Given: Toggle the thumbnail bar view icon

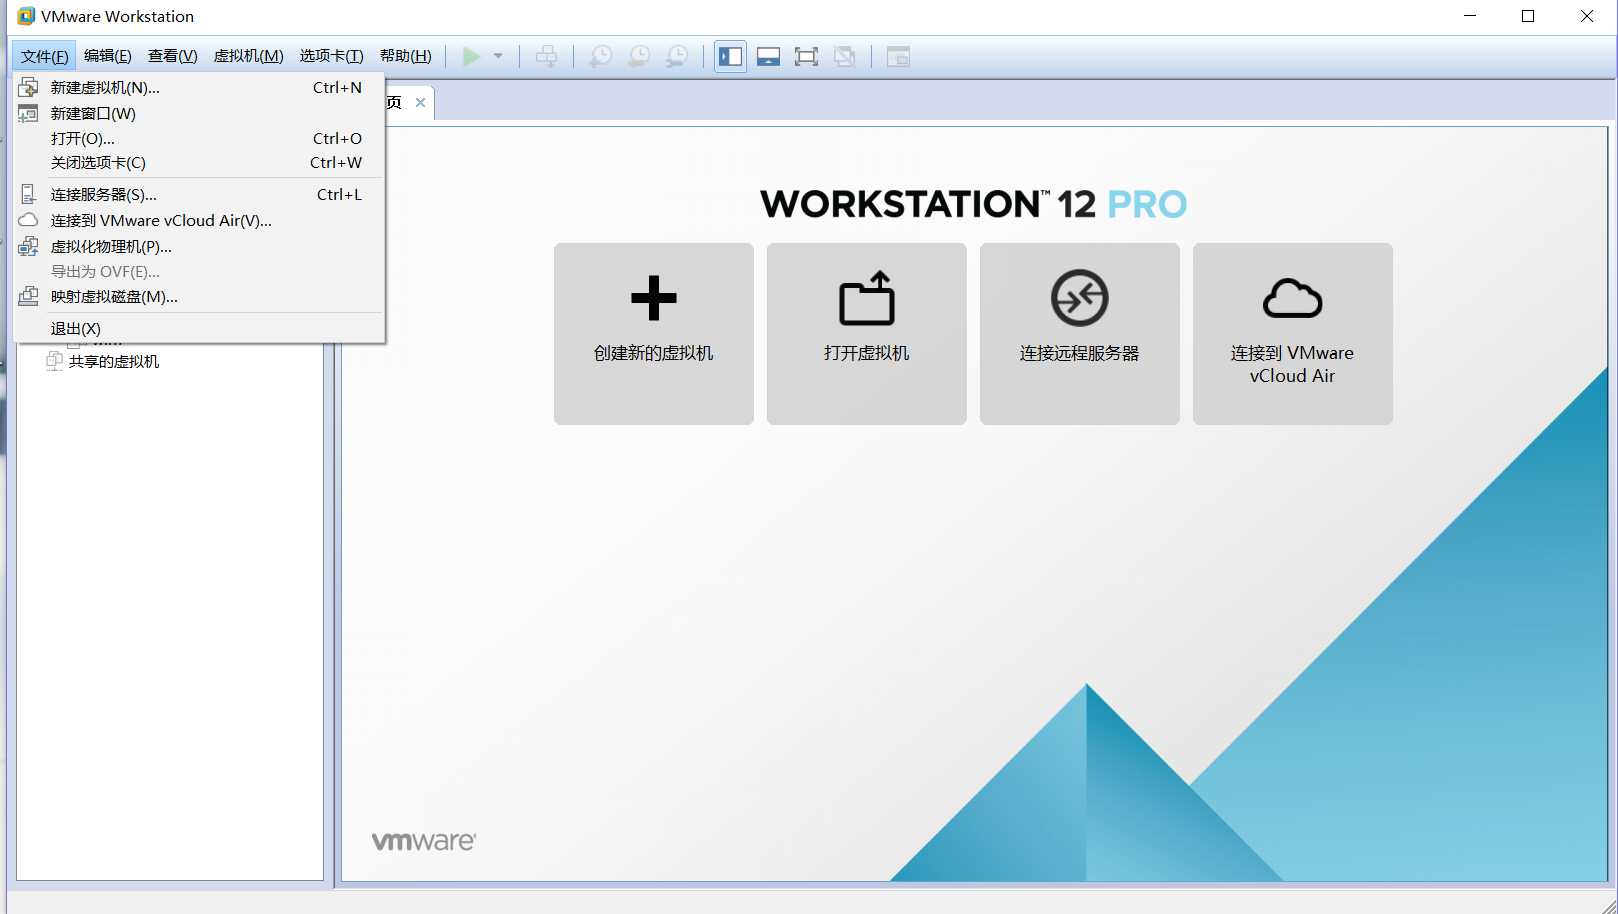Looking at the screenshot, I should pyautogui.click(x=768, y=57).
